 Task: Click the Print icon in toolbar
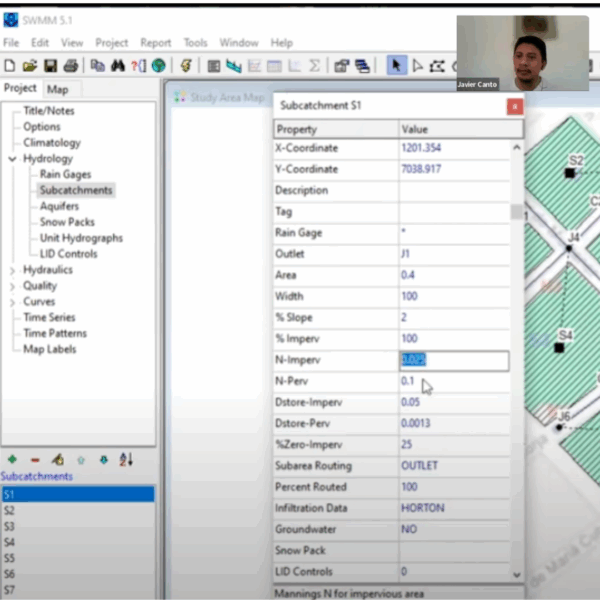(x=69, y=66)
